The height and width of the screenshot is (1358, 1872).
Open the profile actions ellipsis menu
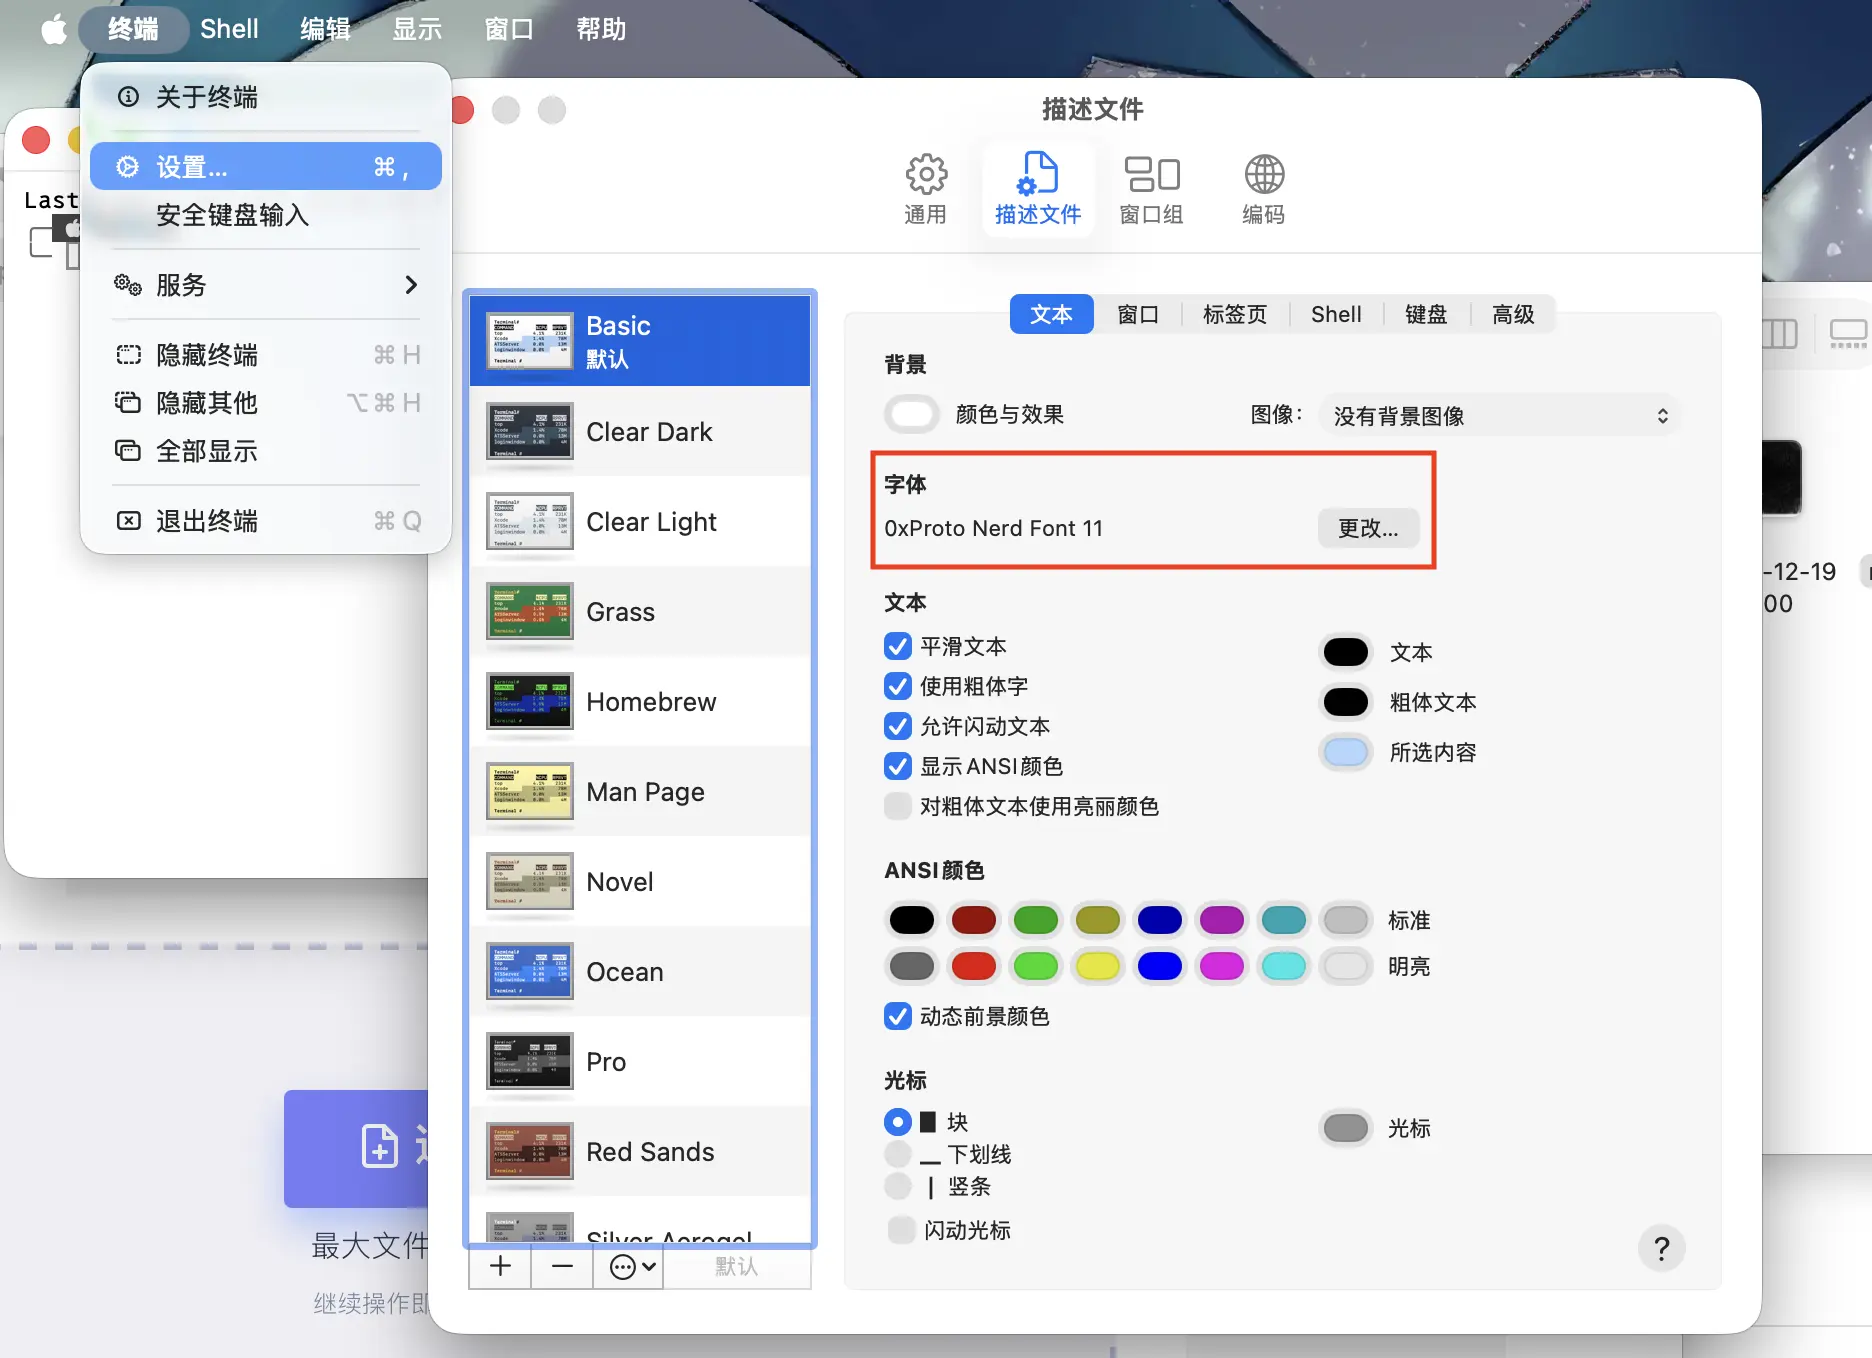tap(628, 1266)
